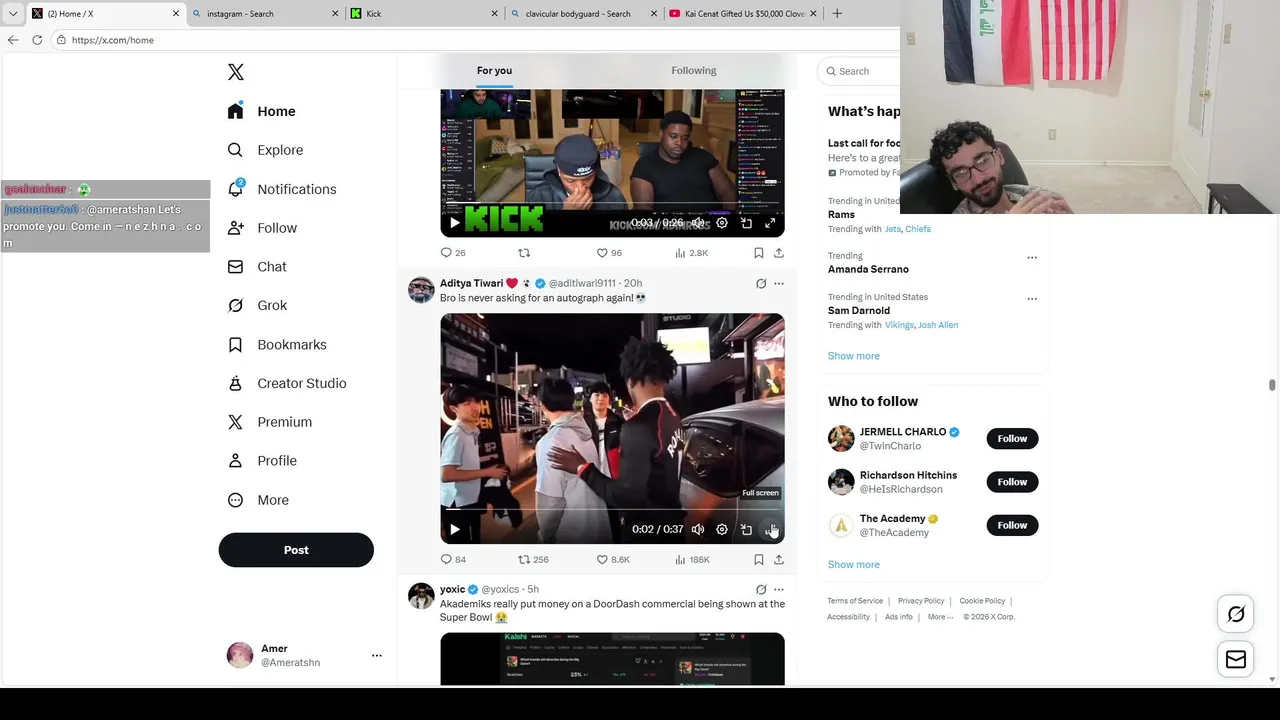Click the Bookmarks sidebar icon
Image resolution: width=1280 pixels, height=720 pixels.
click(235, 344)
